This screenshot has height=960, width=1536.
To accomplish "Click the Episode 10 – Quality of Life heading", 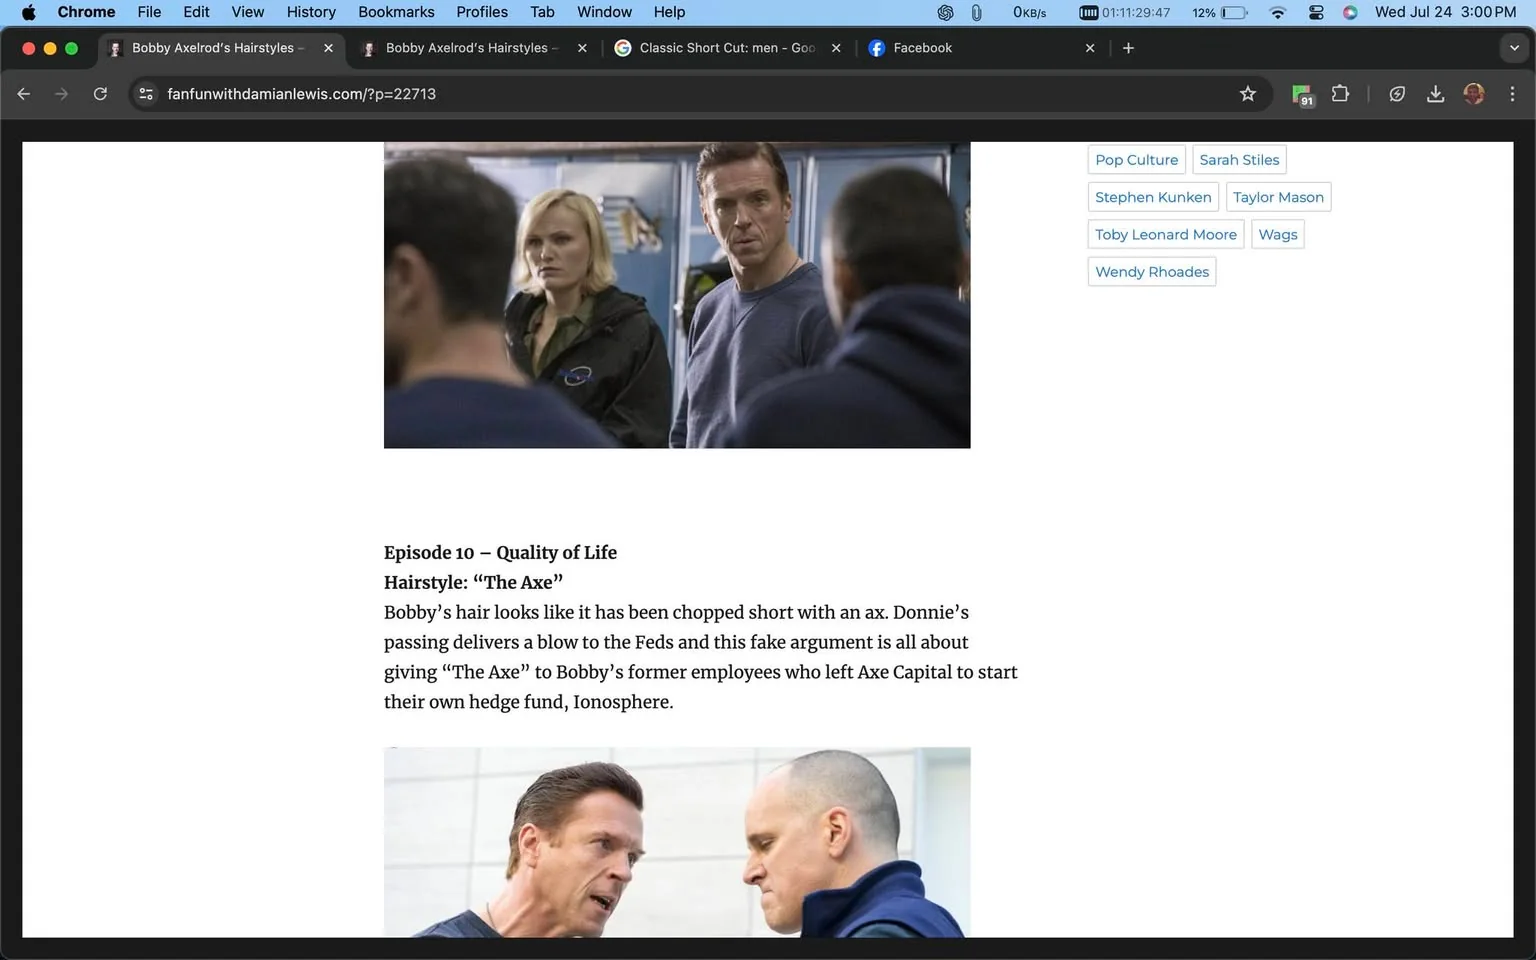I will pyautogui.click(x=500, y=553).
